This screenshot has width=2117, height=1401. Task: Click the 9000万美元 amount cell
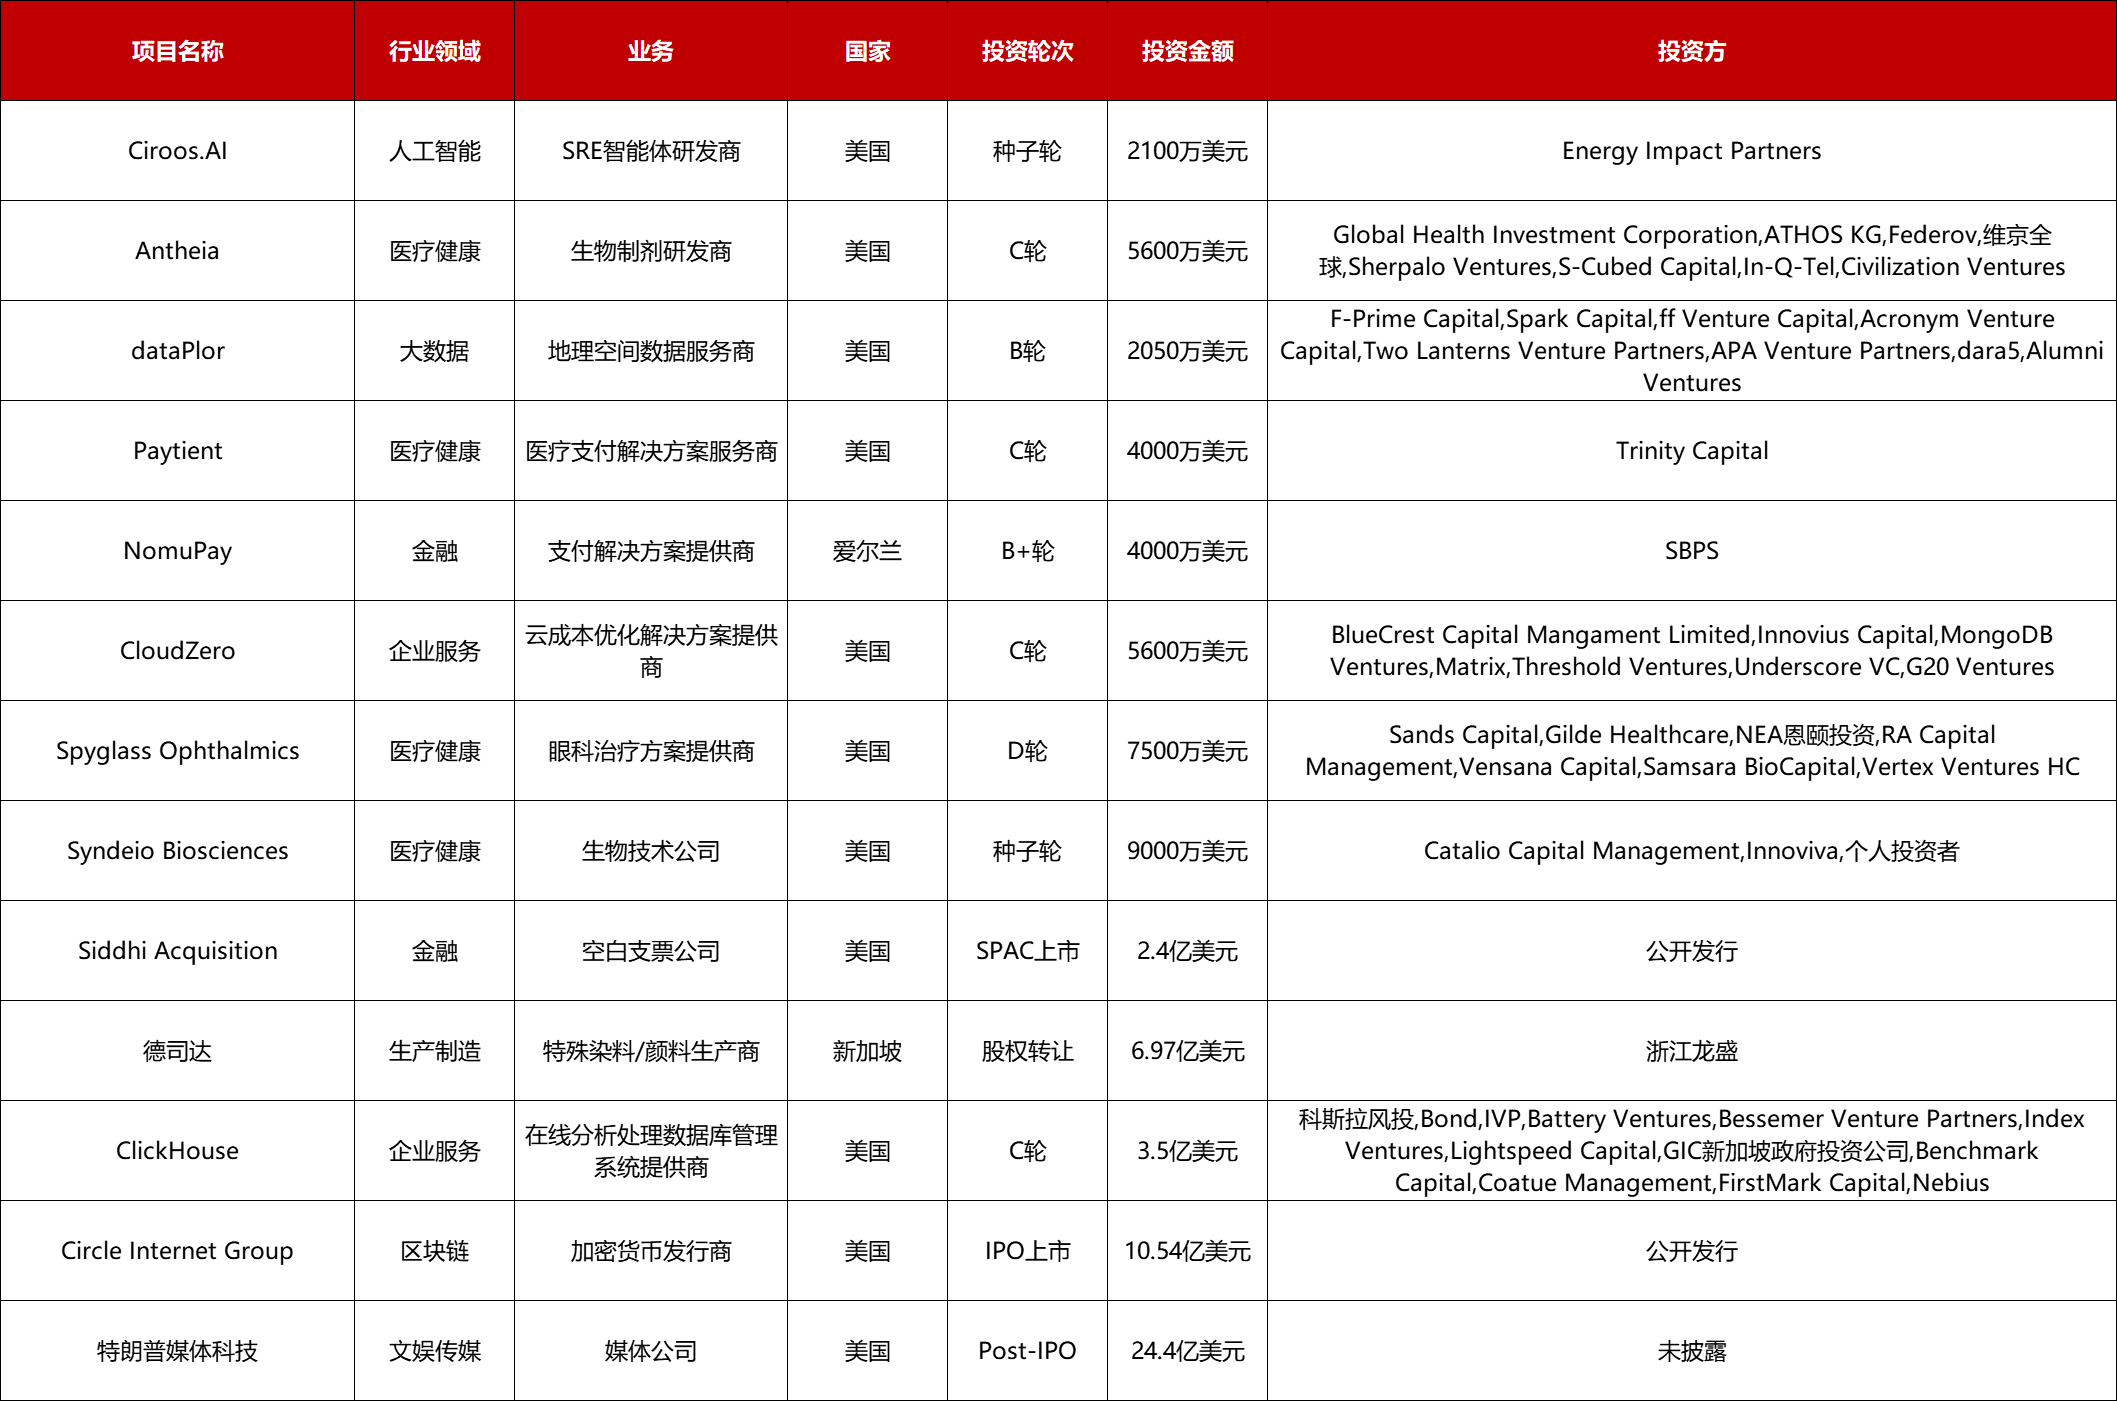tap(1187, 851)
